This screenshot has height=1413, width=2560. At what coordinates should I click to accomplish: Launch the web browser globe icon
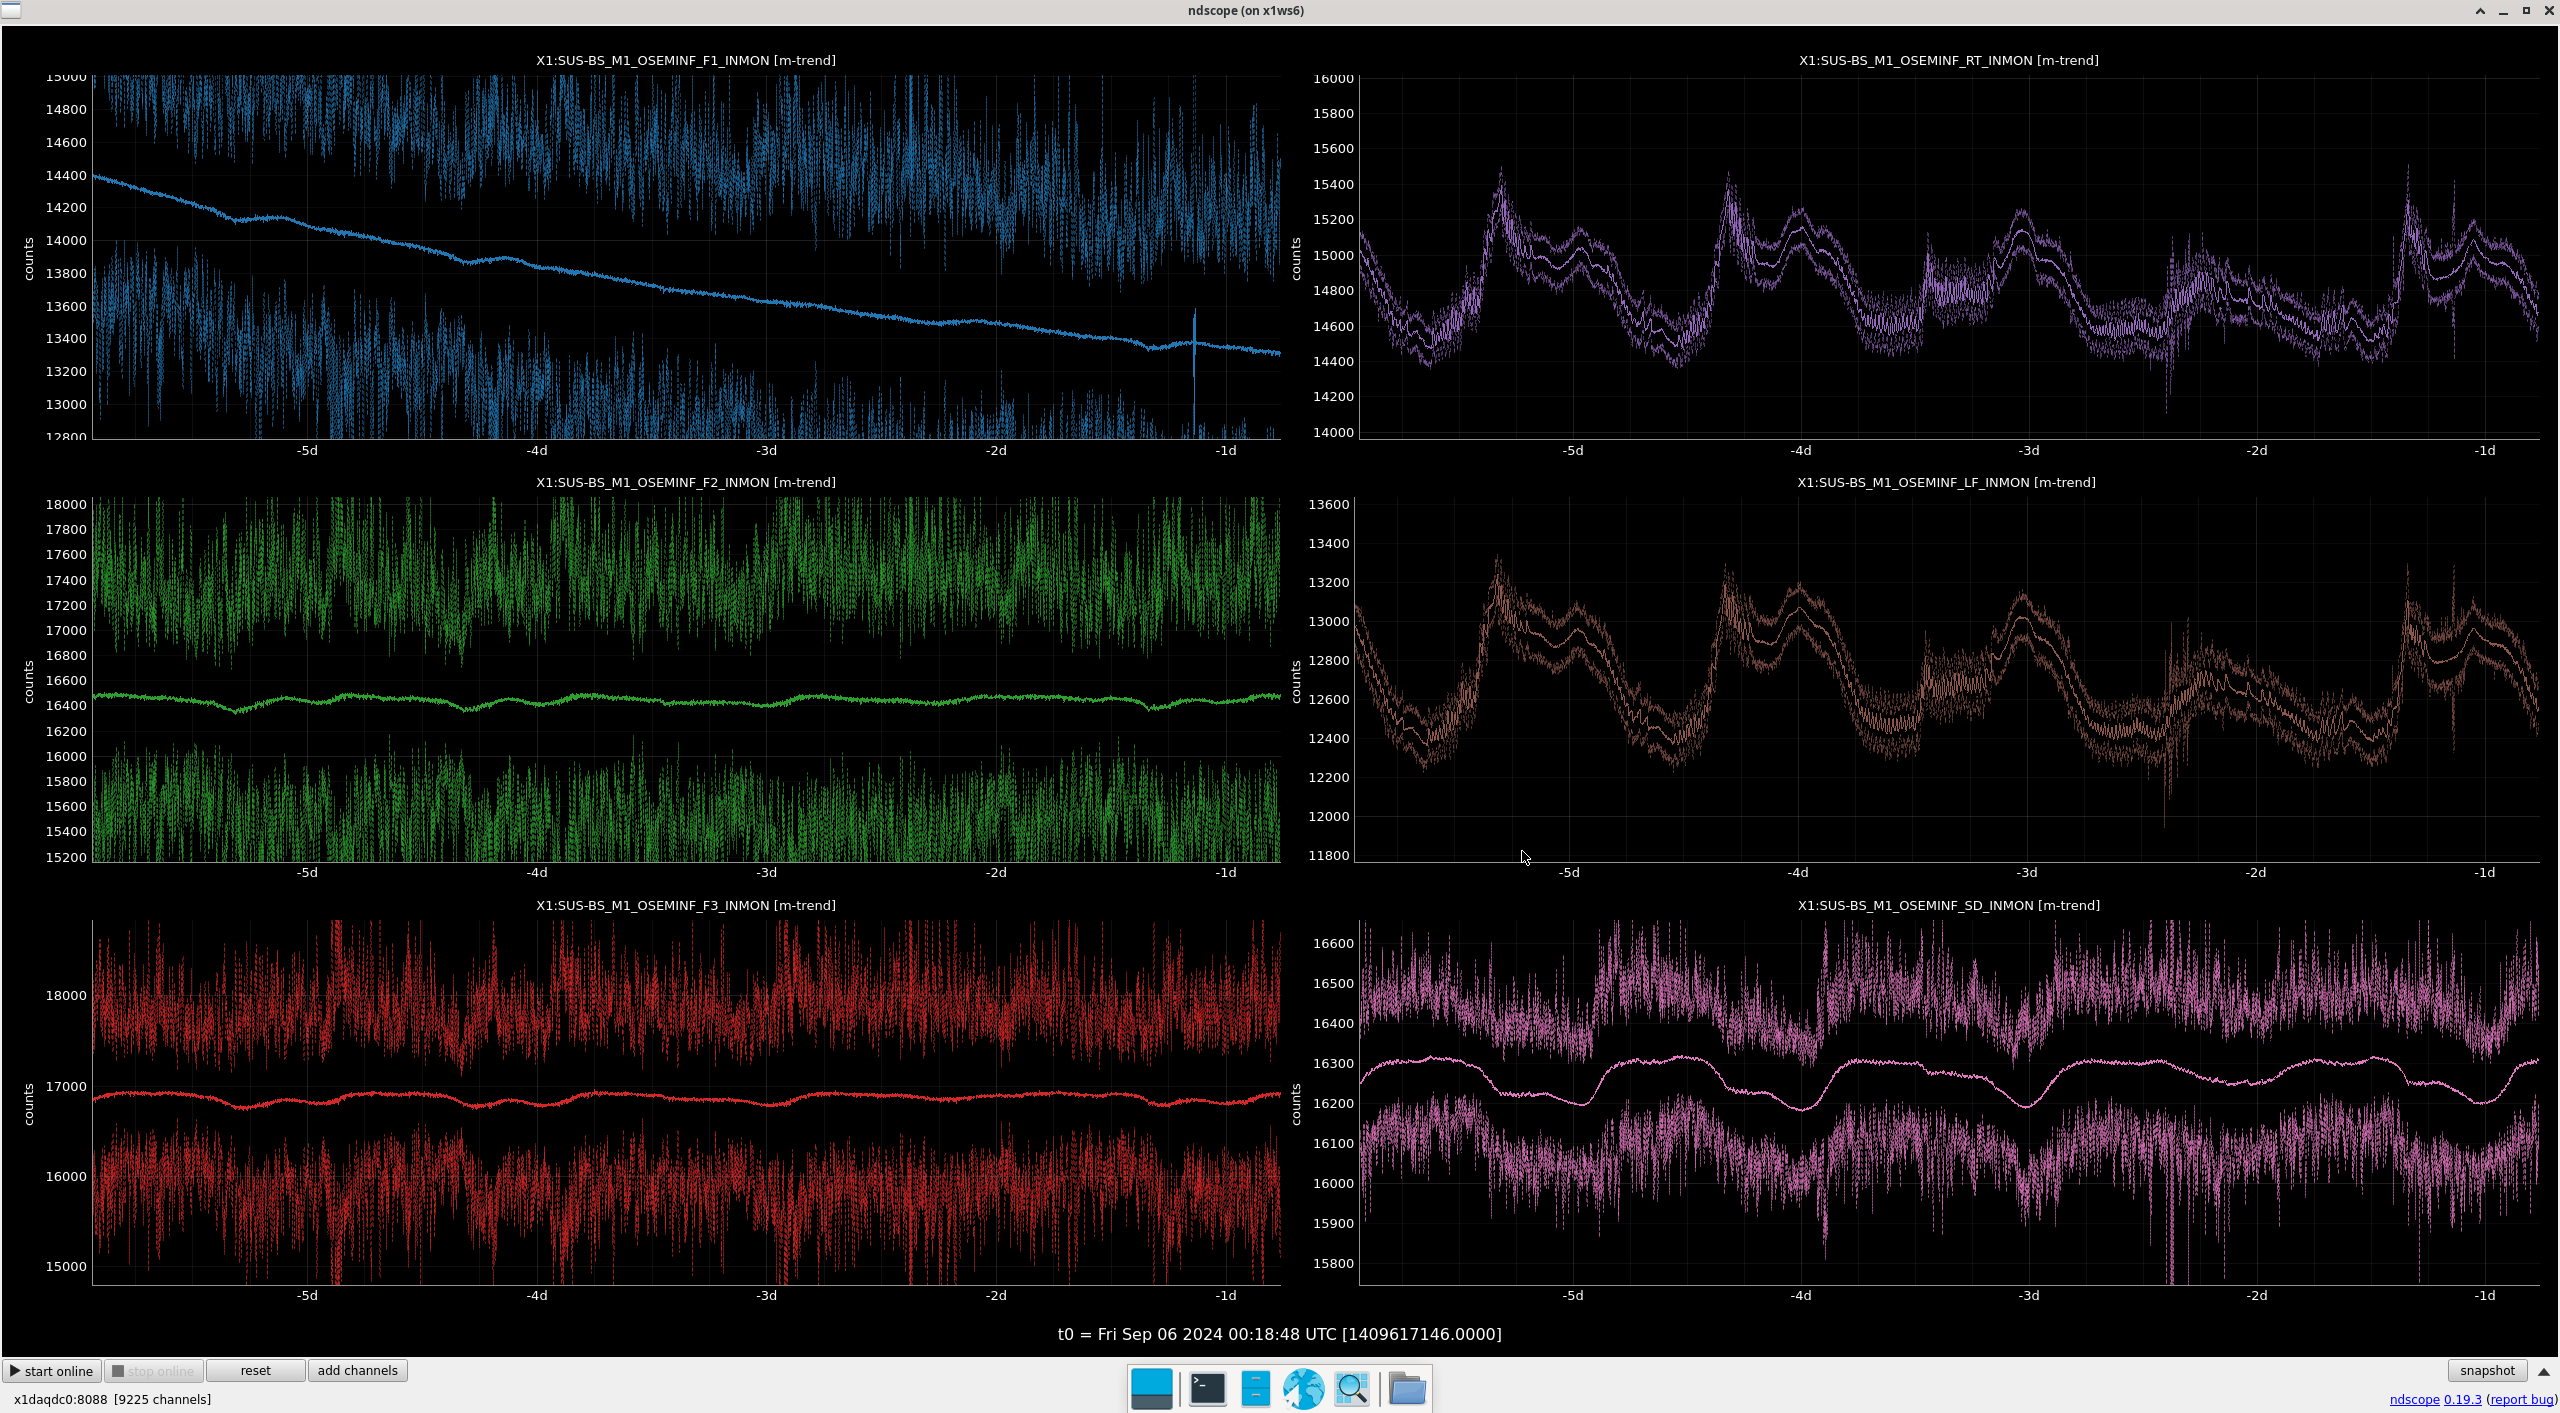(1303, 1388)
